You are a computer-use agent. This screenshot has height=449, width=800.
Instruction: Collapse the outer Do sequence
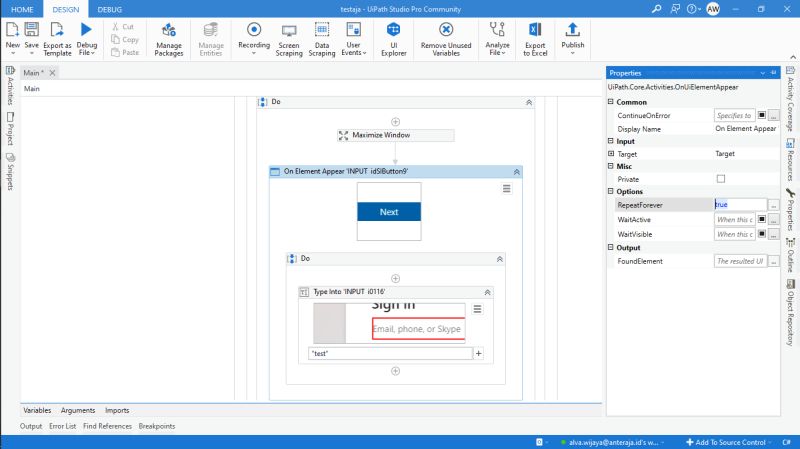pyautogui.click(x=529, y=103)
